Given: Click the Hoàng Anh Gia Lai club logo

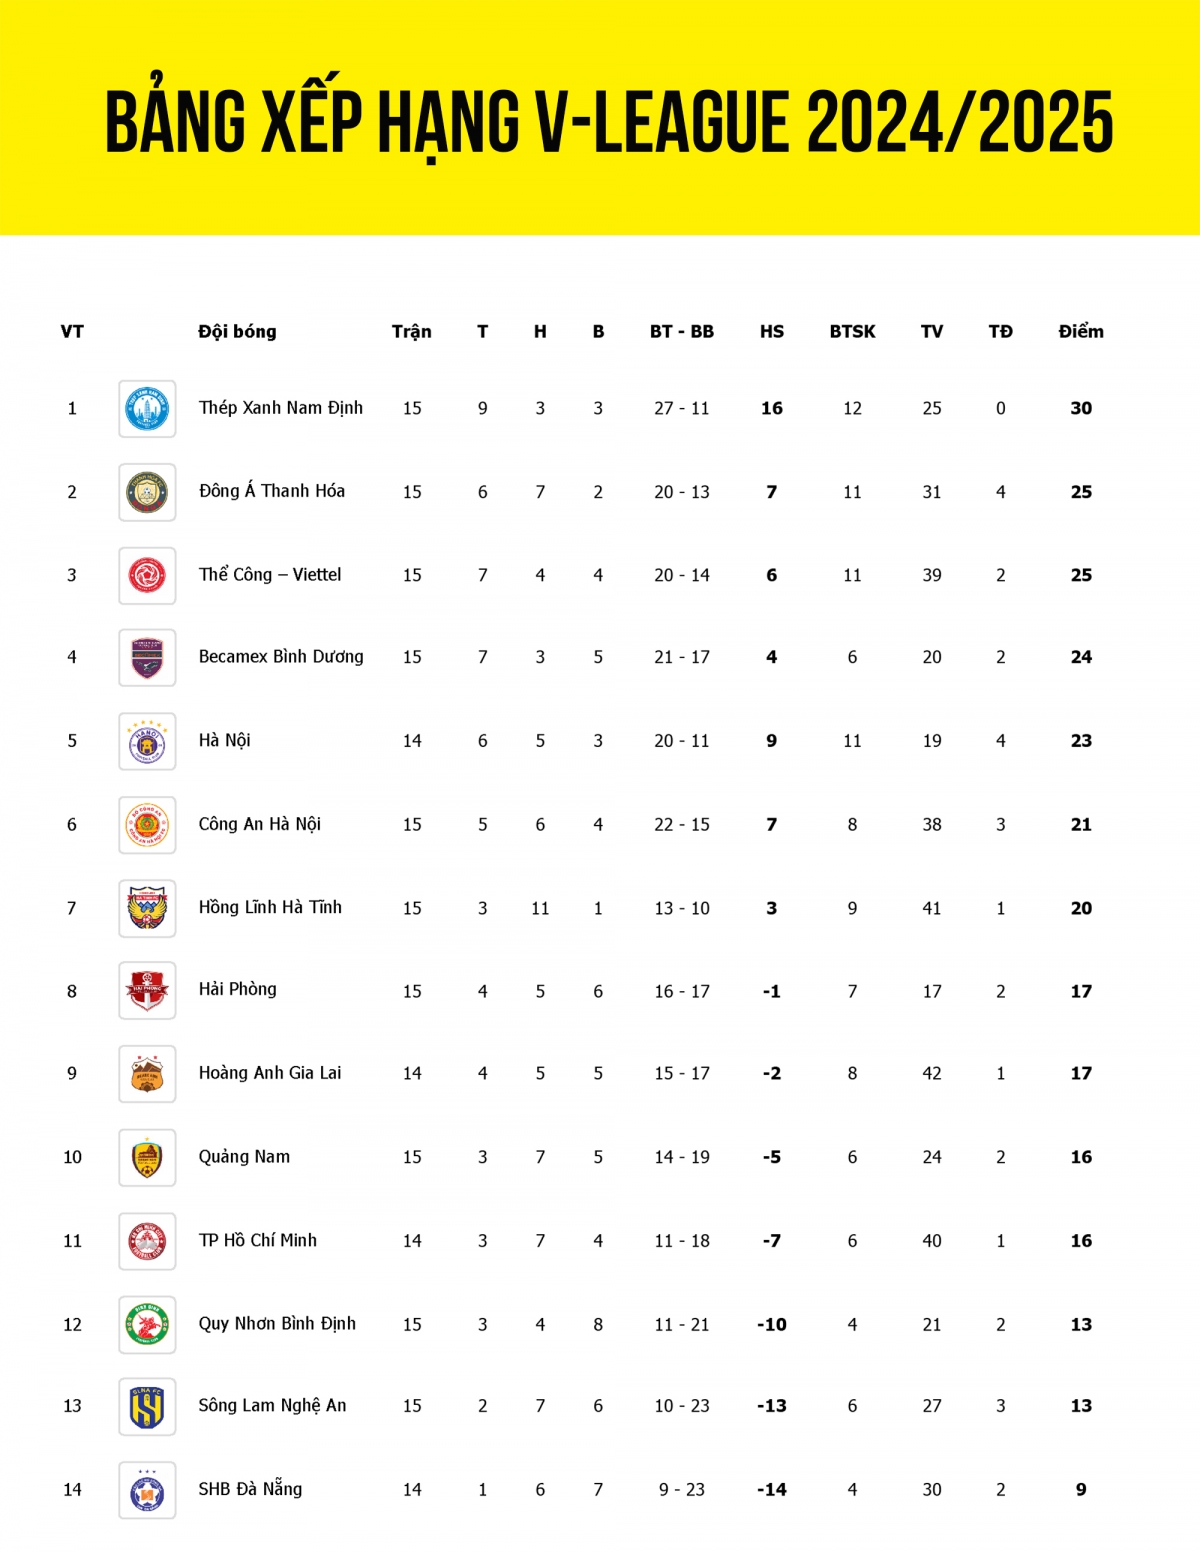Looking at the screenshot, I should (x=147, y=1074).
